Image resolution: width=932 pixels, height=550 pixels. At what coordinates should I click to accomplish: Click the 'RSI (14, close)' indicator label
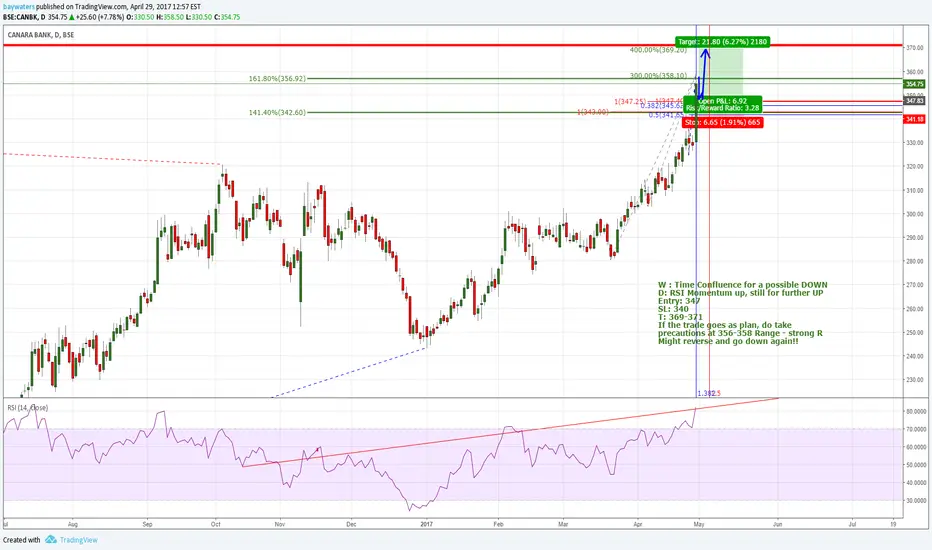pos(27,408)
